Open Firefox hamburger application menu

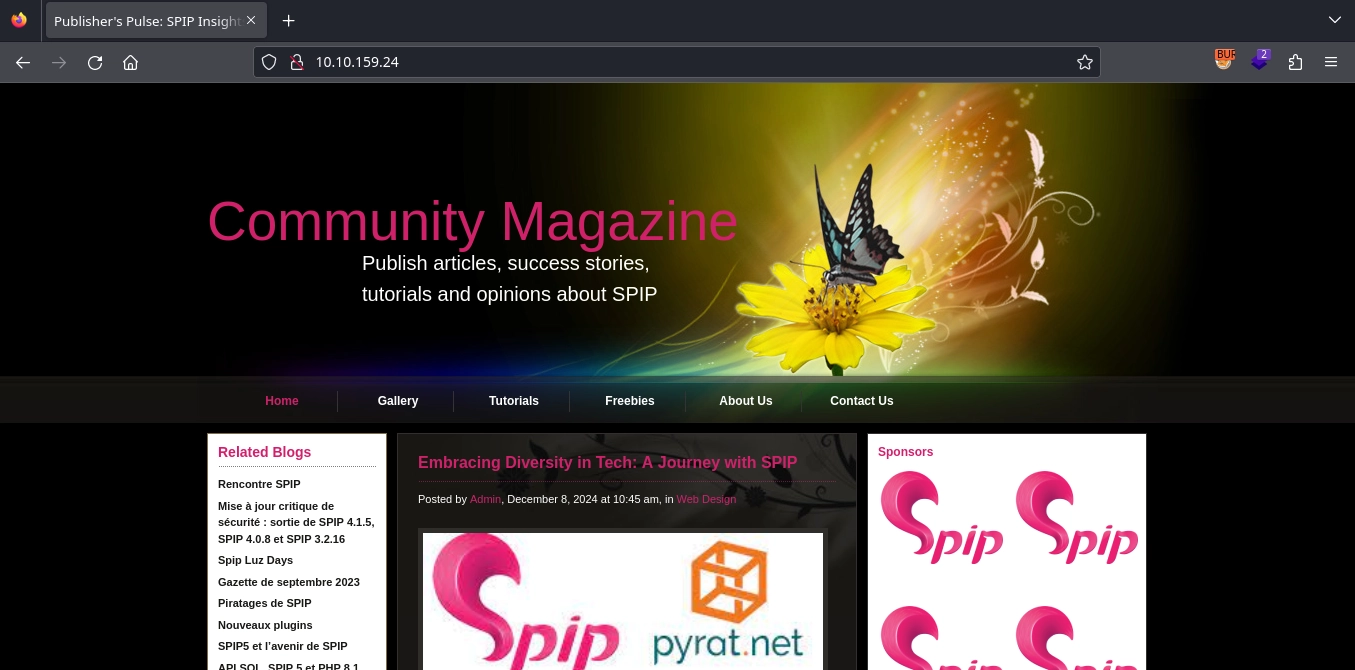click(x=1331, y=62)
